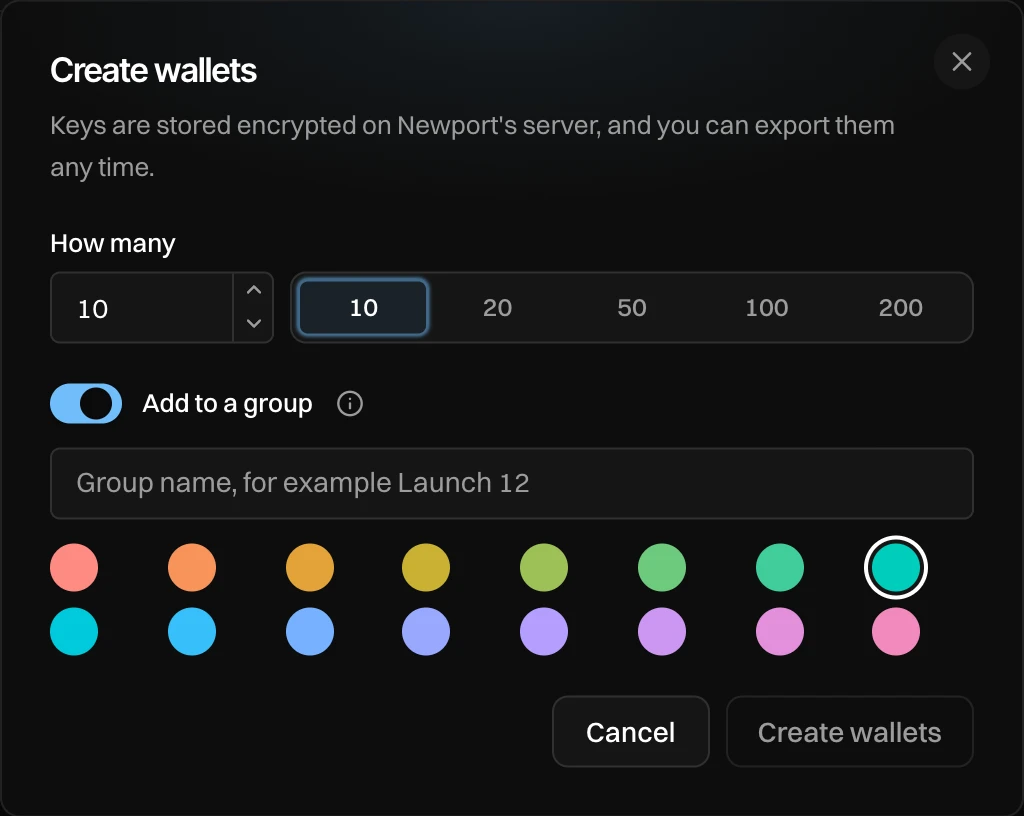1024x816 pixels.
Task: Pick the sky blue color swatch
Action: [192, 631]
